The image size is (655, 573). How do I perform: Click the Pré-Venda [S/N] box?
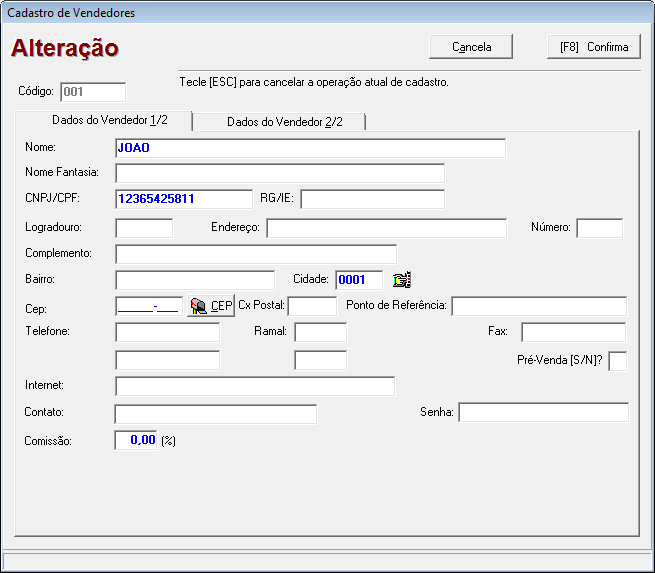[x=617, y=361]
